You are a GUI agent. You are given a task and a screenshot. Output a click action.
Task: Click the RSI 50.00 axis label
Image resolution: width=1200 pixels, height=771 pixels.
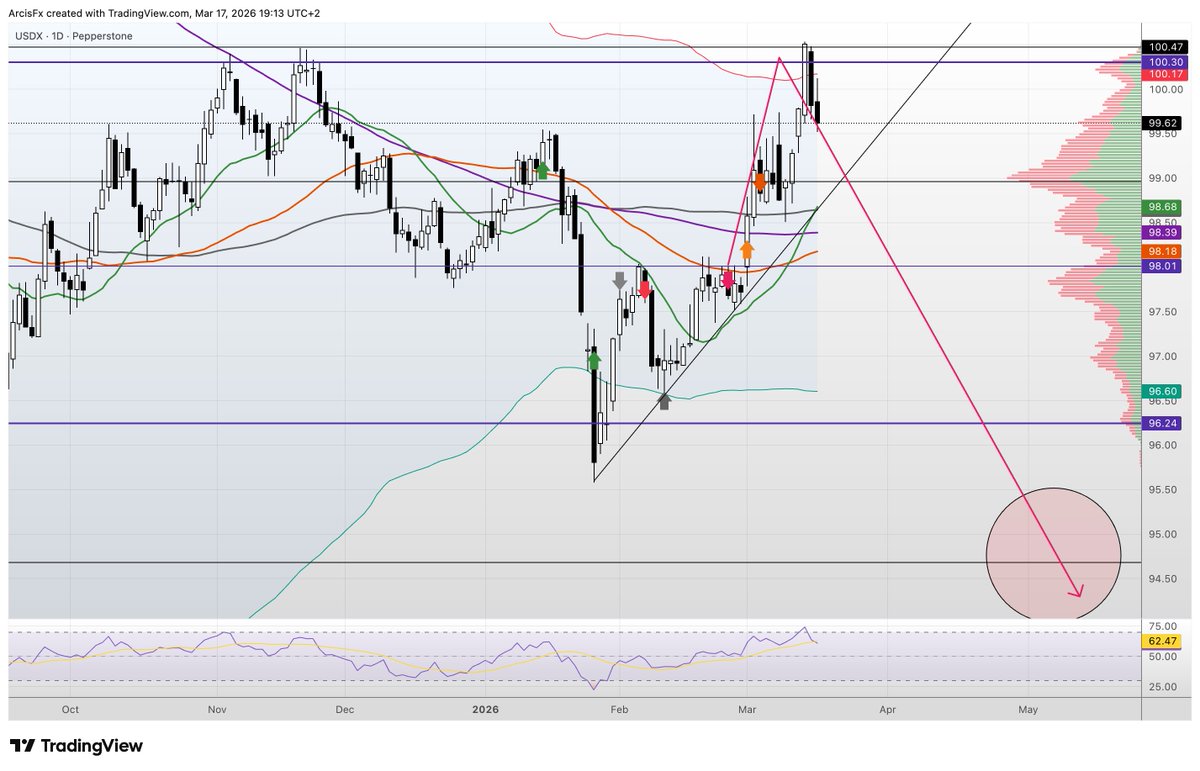pos(1161,657)
